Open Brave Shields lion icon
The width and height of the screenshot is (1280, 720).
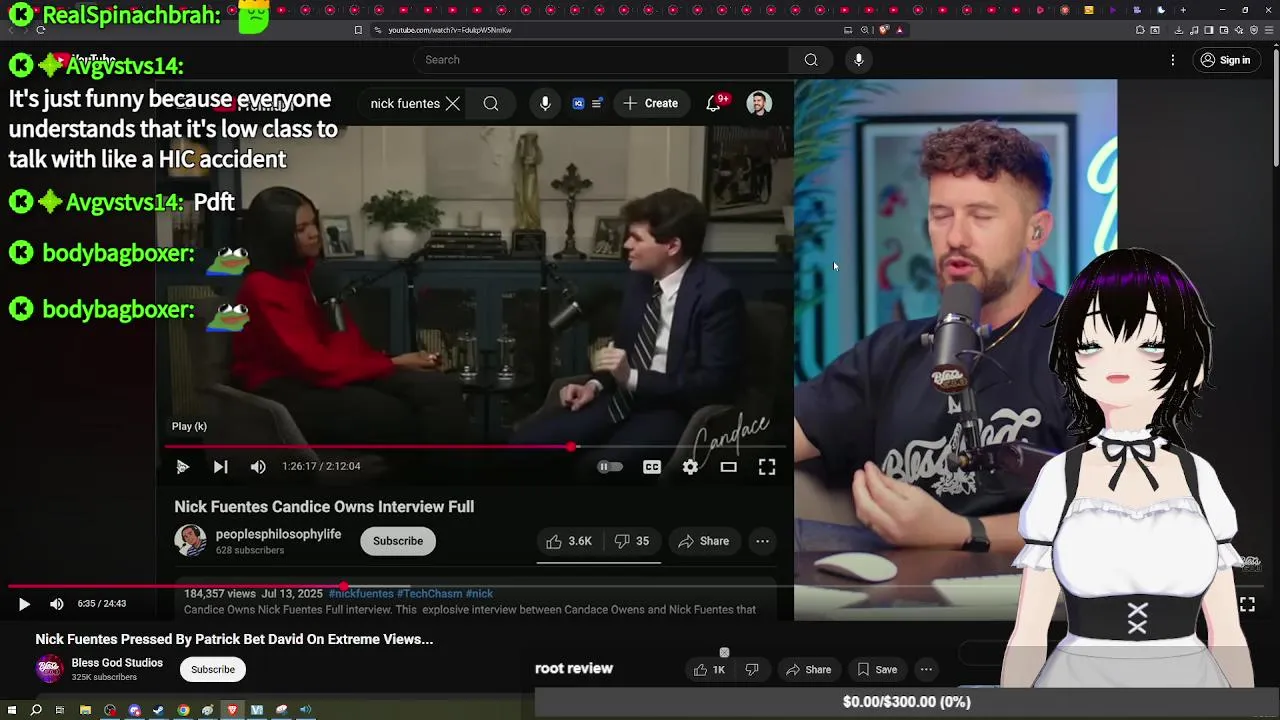[883, 30]
